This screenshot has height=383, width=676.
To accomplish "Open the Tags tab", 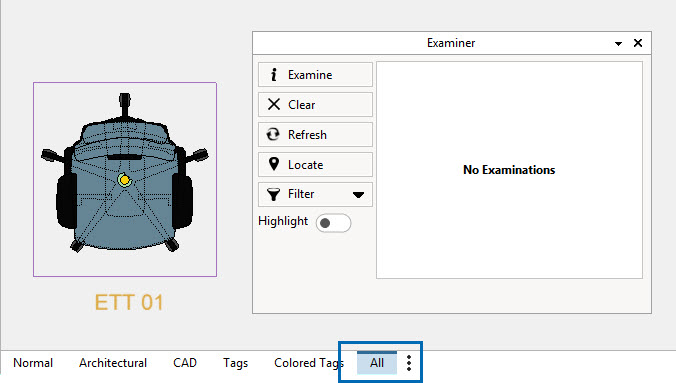I will tap(235, 363).
